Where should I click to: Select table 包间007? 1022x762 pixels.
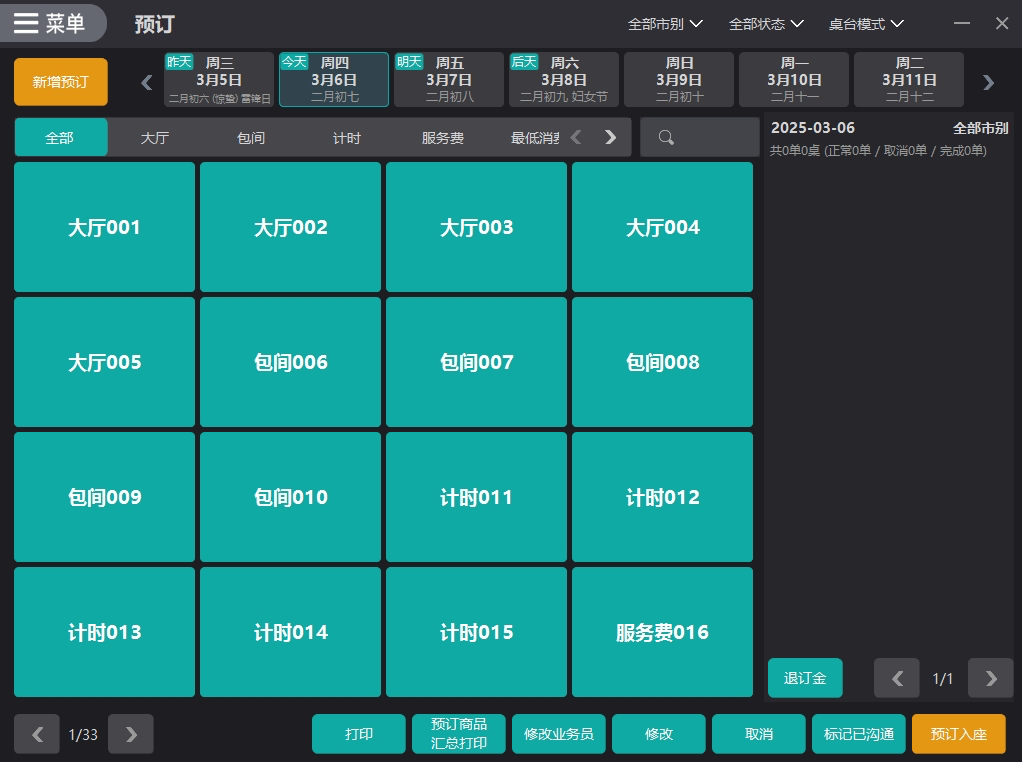[476, 362]
